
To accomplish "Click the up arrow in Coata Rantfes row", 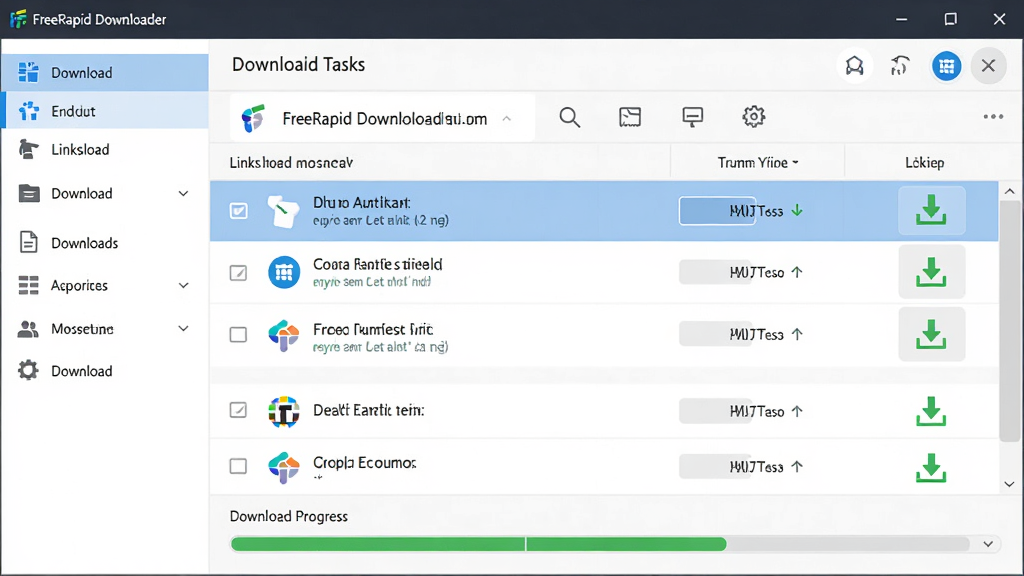I will click(x=797, y=272).
